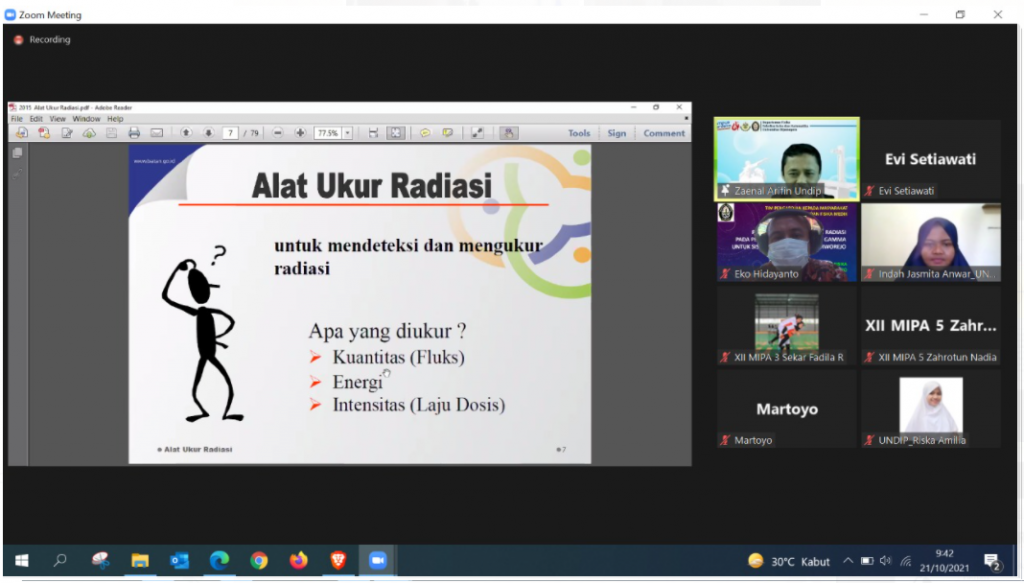Go to next page with down arrow

click(208, 133)
